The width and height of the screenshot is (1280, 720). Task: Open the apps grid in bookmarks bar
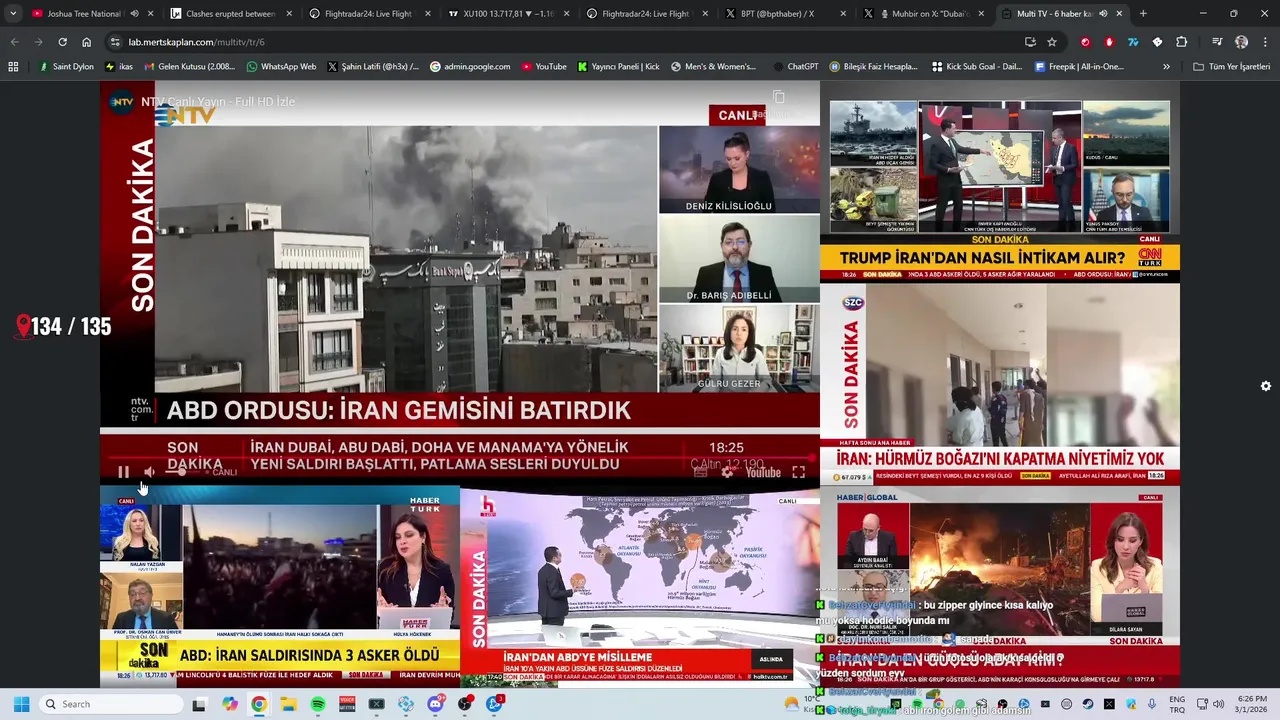13,67
